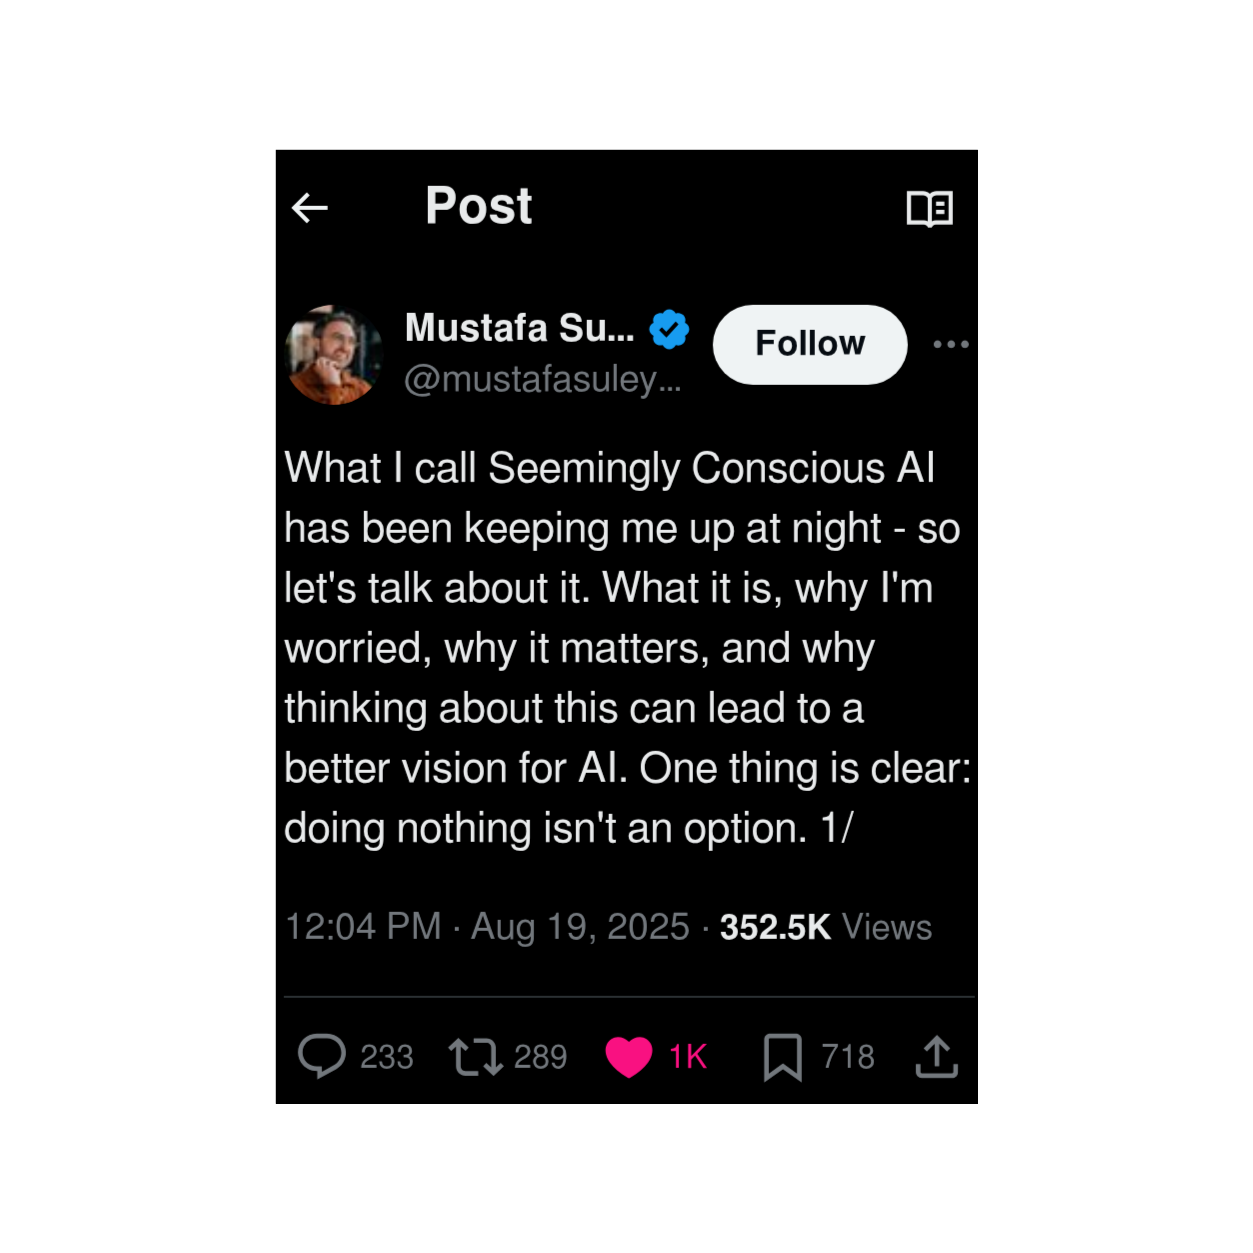This screenshot has height=1253, width=1253.
Task: Open reader view book icon
Action: click(x=929, y=208)
